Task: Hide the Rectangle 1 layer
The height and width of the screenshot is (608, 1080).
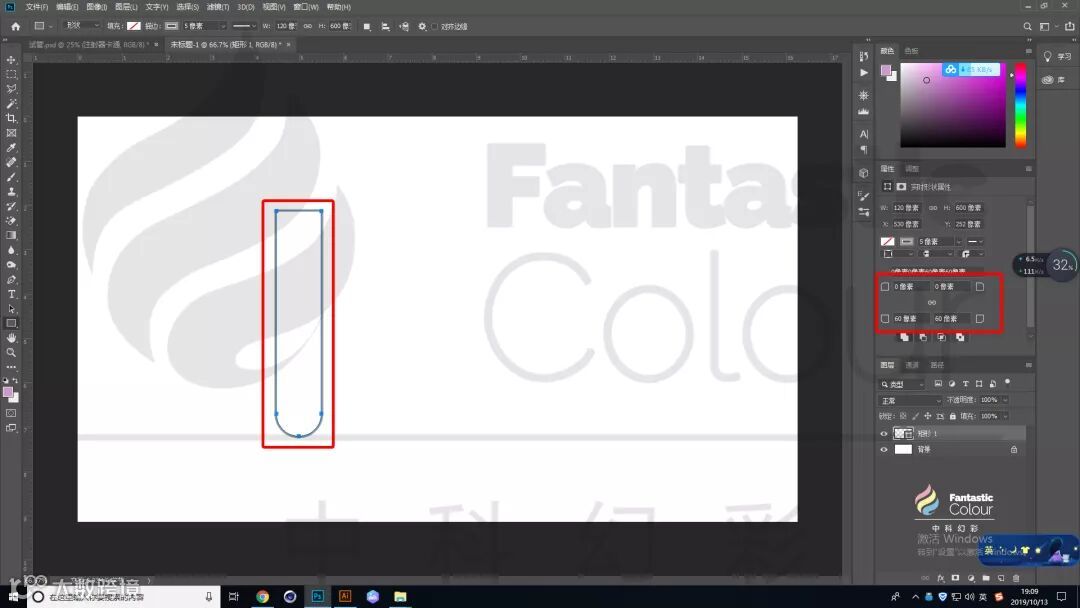Action: [x=884, y=434]
